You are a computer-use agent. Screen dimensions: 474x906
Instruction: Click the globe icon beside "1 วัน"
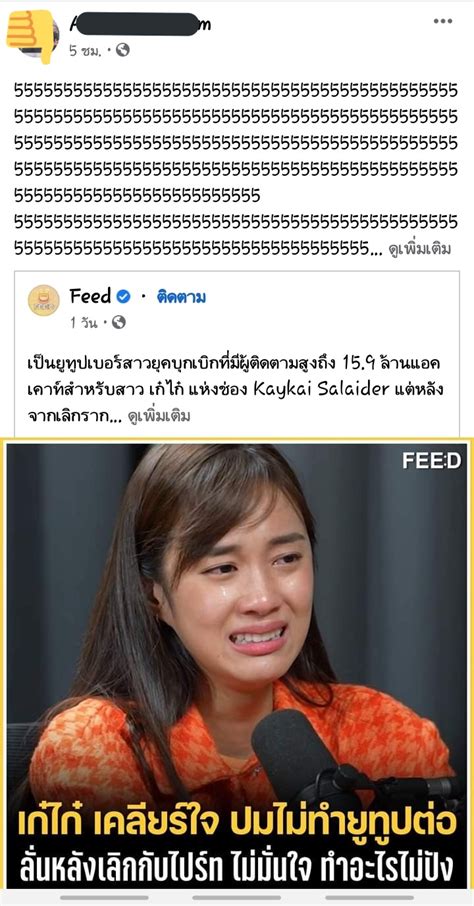point(118,322)
